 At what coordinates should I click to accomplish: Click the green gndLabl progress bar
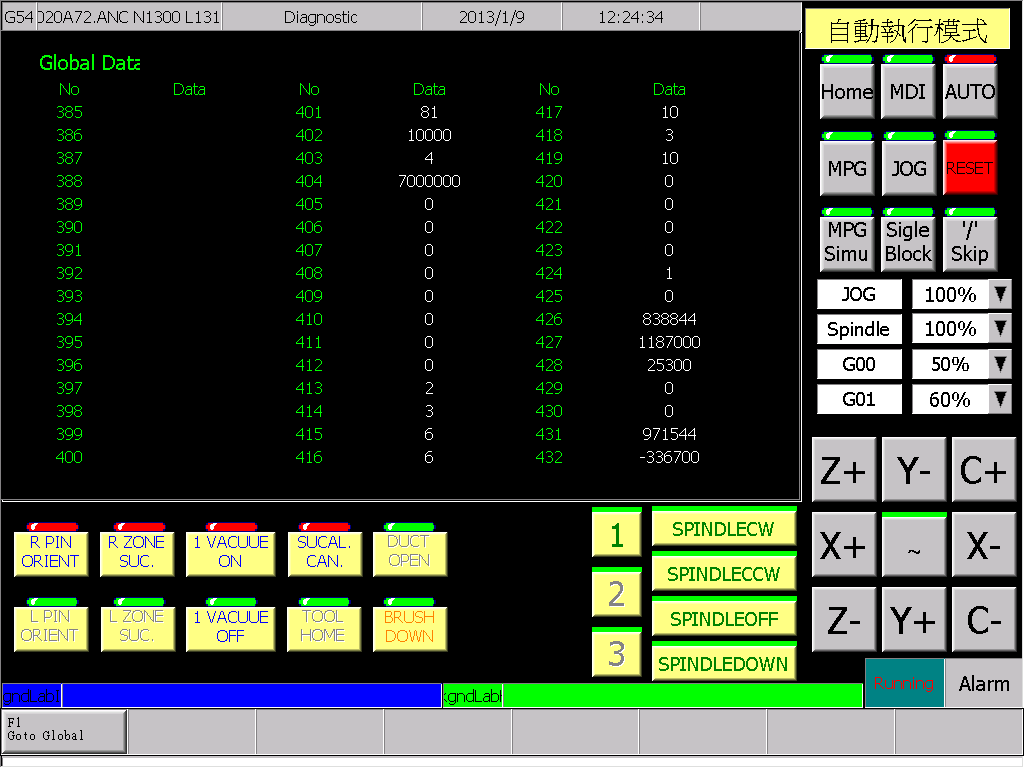(652, 696)
